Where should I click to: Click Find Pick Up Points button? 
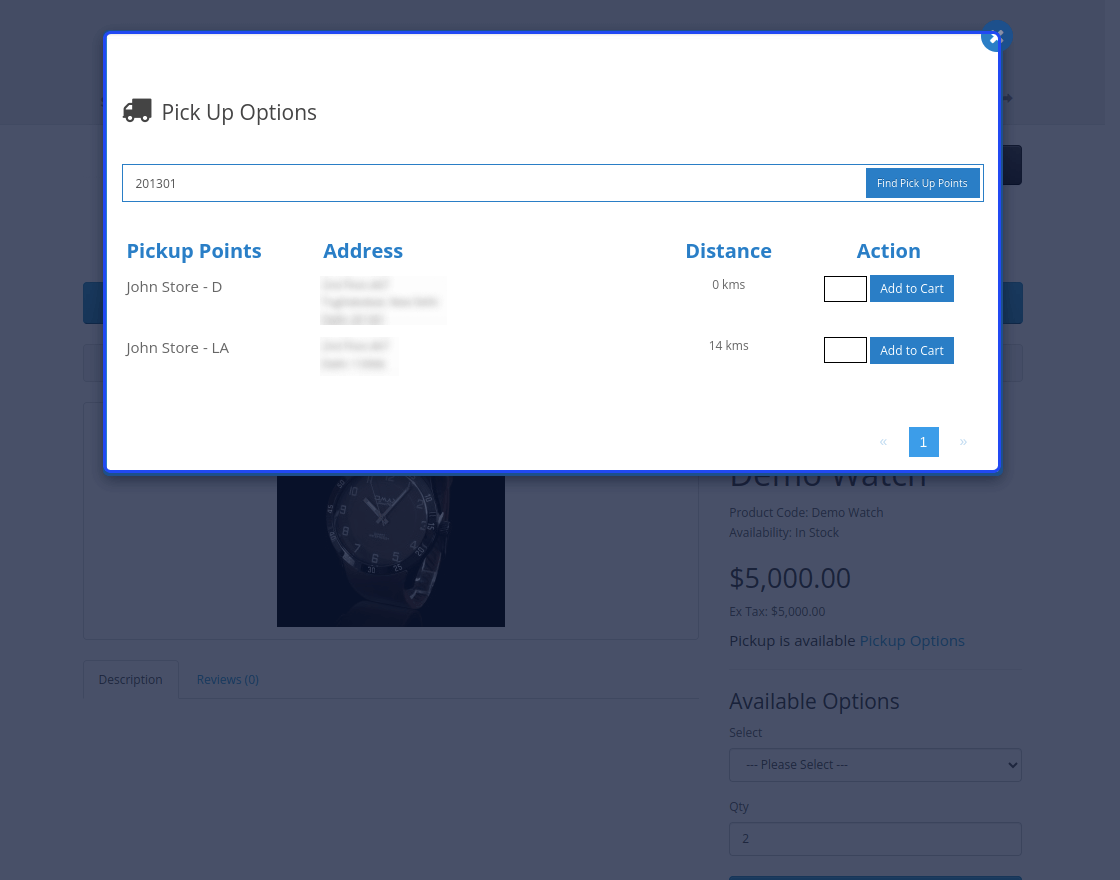coord(922,183)
